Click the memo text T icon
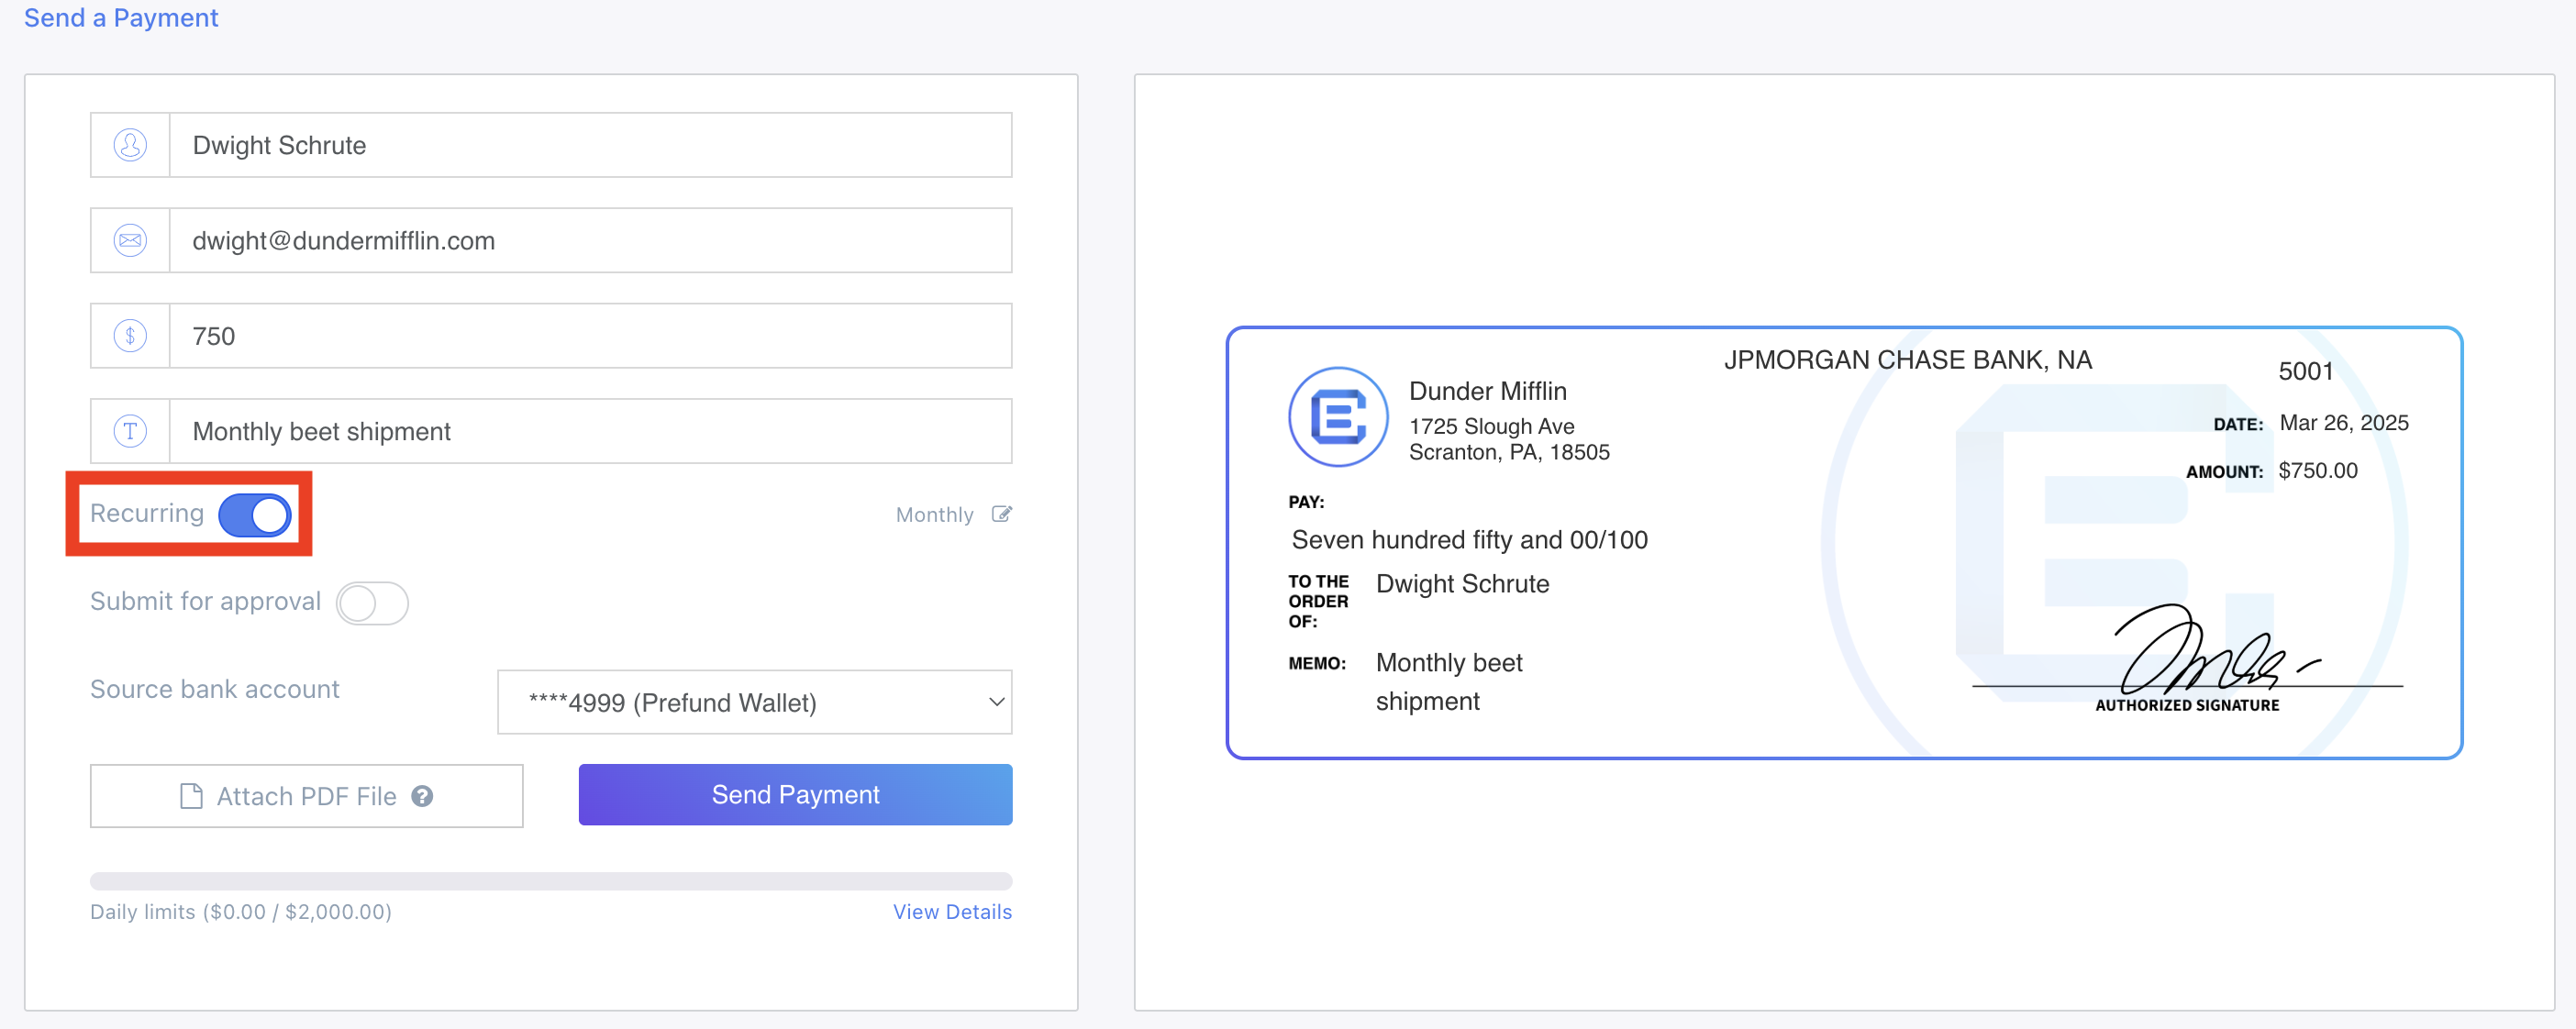2576x1029 pixels. pos(130,431)
